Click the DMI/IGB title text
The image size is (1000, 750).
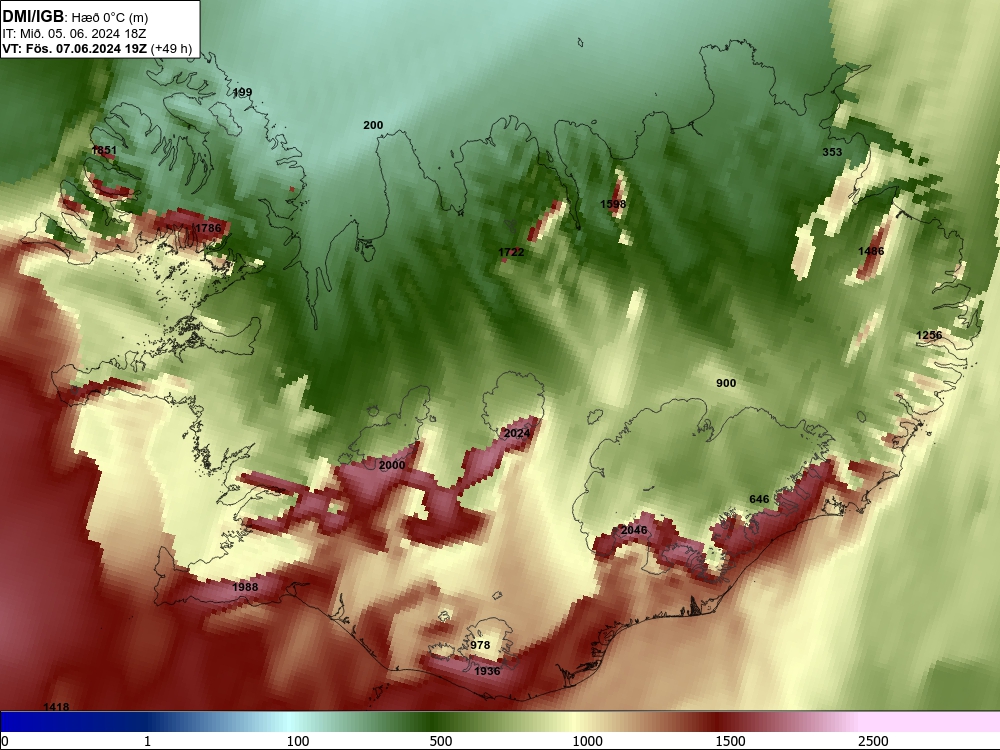pyautogui.click(x=33, y=17)
